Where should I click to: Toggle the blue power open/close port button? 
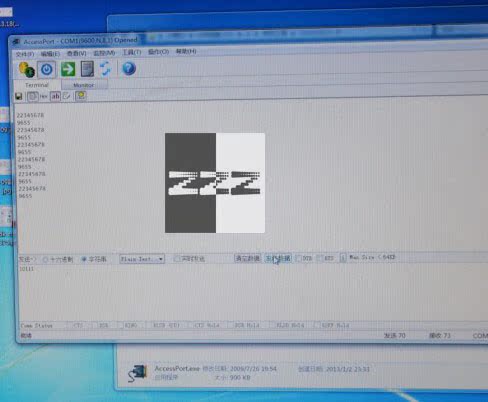click(x=46, y=69)
